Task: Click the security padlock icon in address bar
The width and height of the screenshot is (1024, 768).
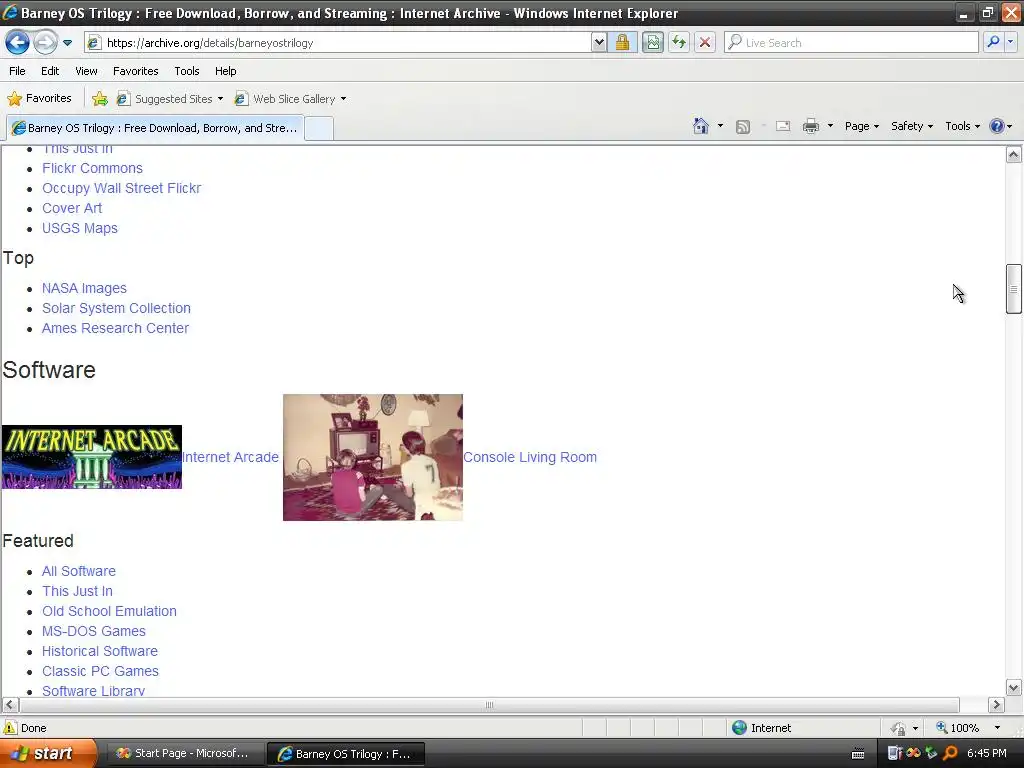Action: (x=622, y=42)
